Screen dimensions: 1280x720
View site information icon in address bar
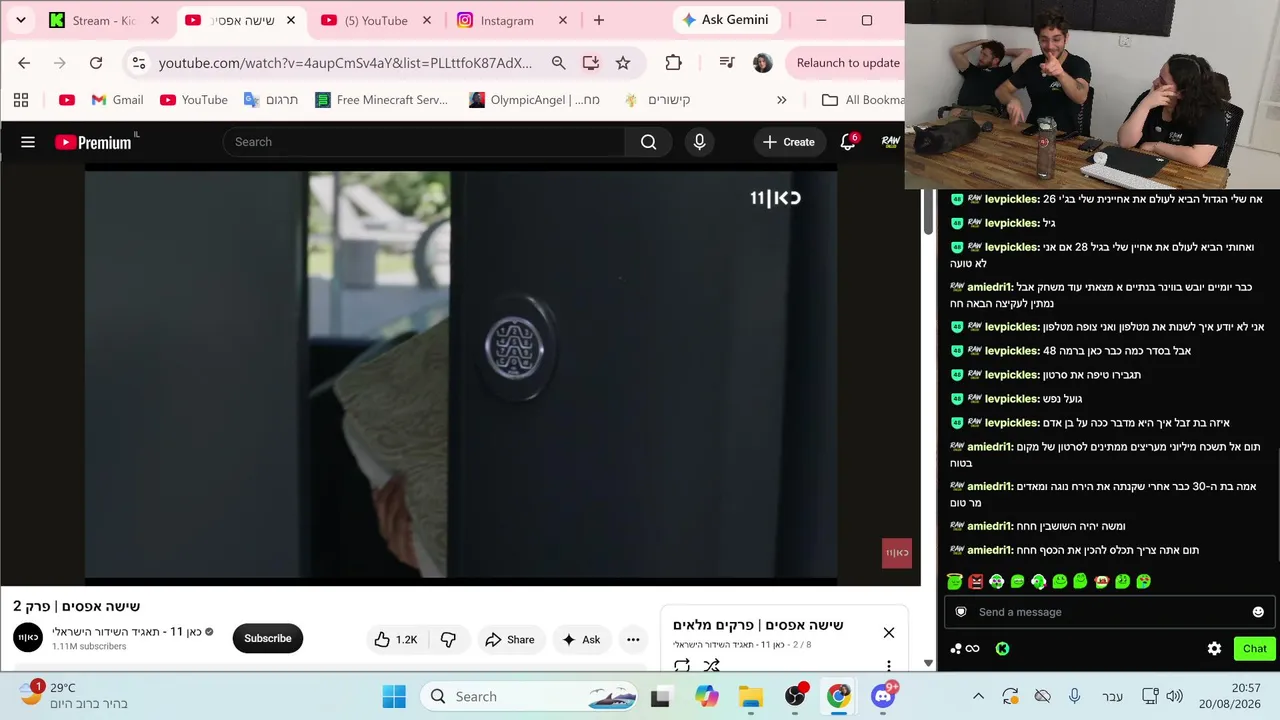coord(138,63)
